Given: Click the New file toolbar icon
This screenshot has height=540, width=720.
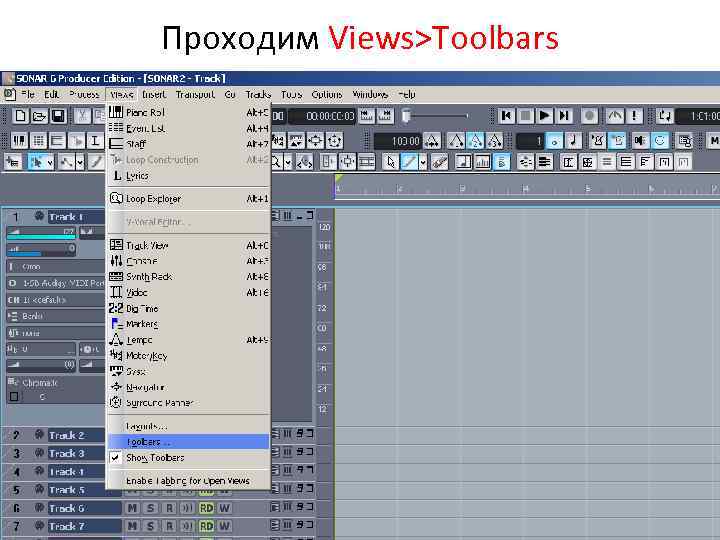Looking at the screenshot, I should [20, 116].
